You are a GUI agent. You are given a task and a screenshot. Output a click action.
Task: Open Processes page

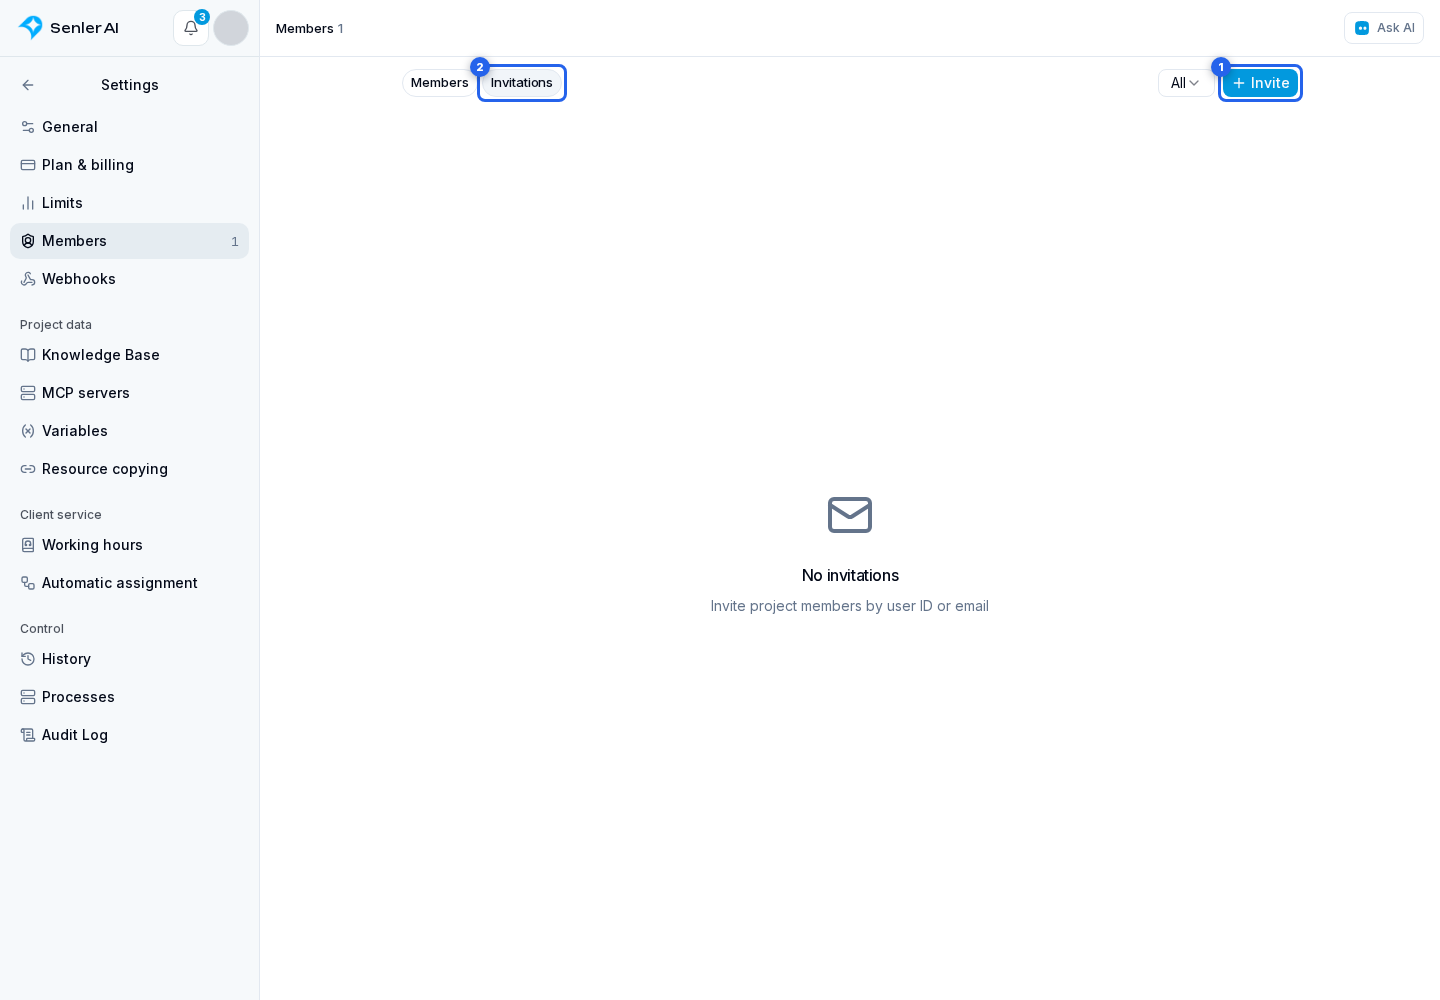129,697
